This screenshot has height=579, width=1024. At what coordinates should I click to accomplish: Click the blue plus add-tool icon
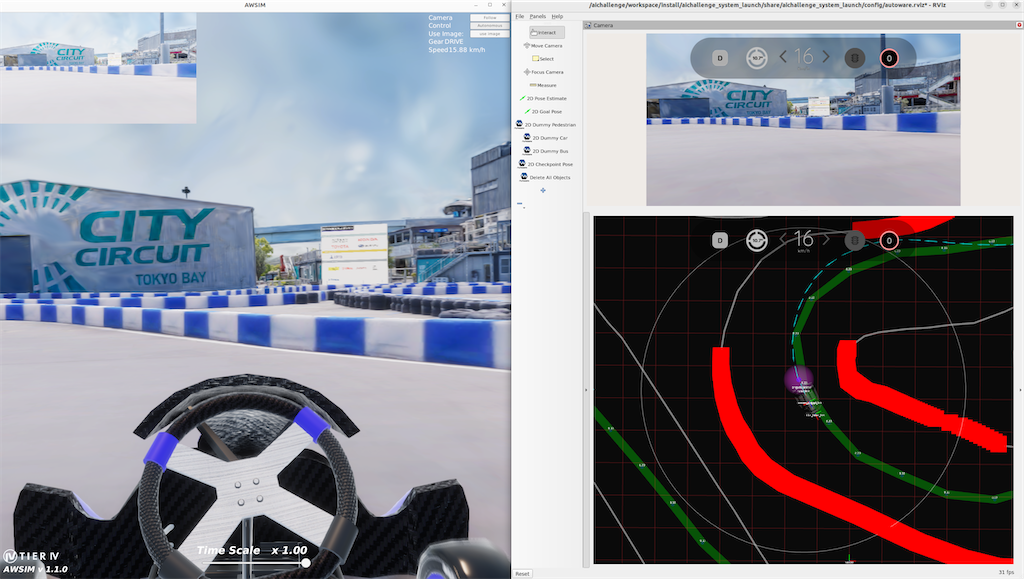point(543,191)
